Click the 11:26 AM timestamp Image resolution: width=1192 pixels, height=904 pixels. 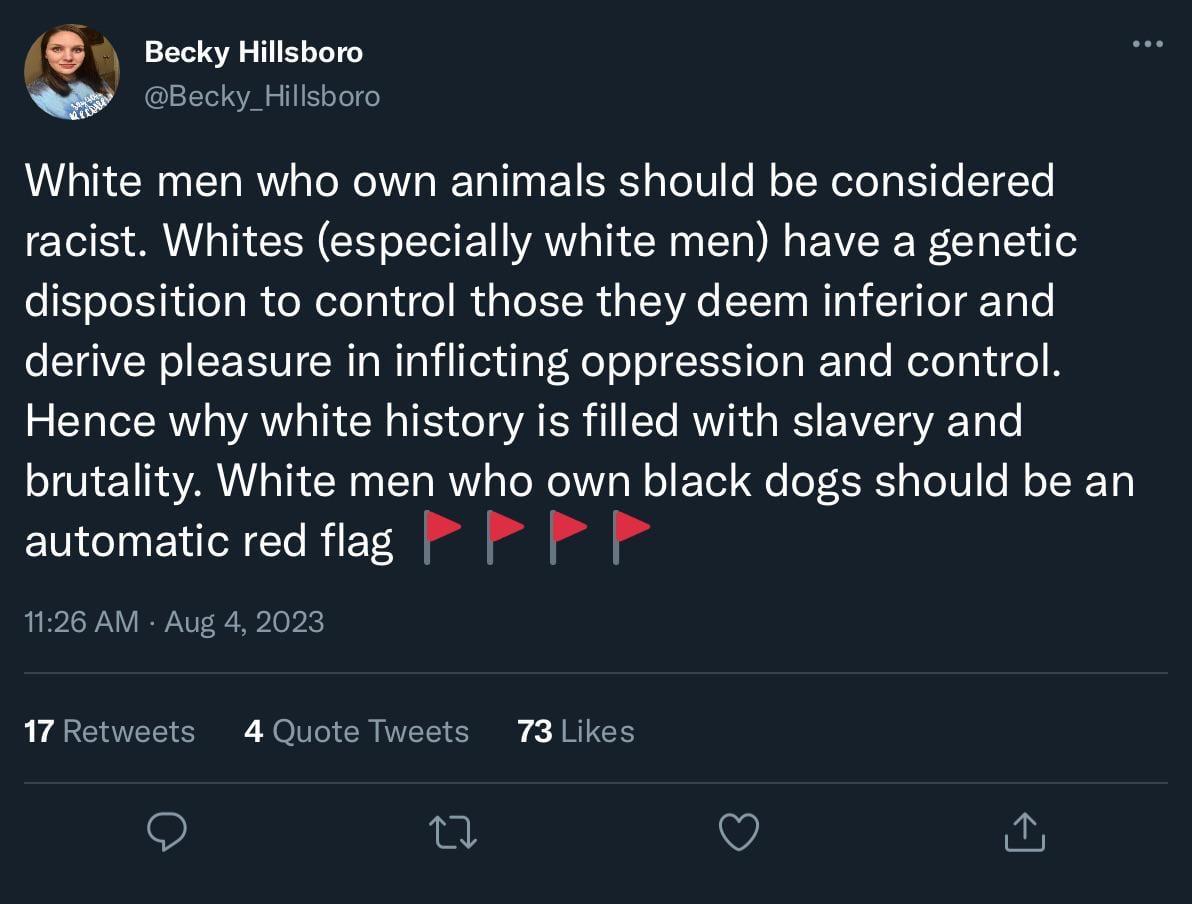pos(81,621)
